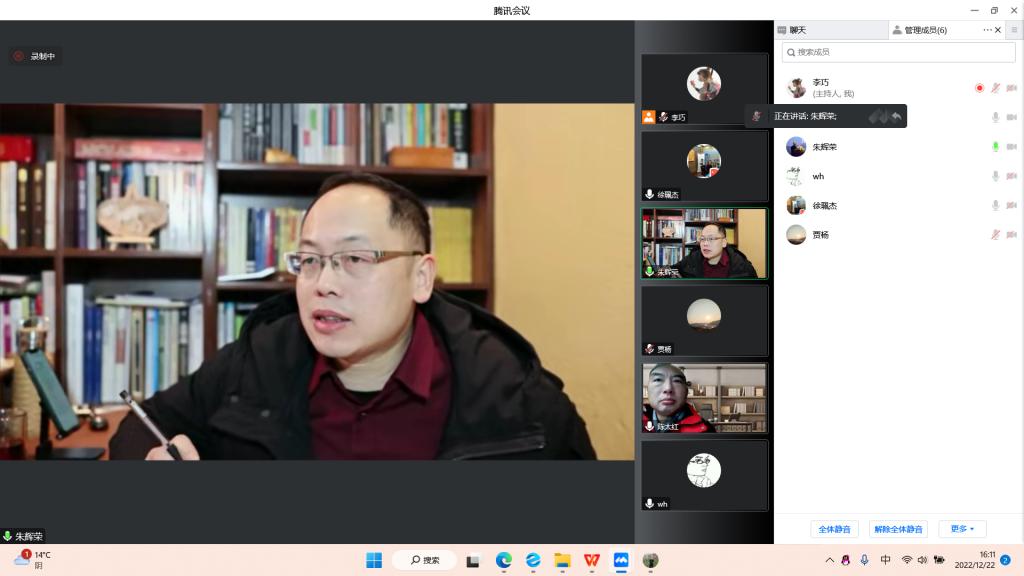Click the QQ penguin tray icon
The width and height of the screenshot is (1024, 576).
(846, 560)
